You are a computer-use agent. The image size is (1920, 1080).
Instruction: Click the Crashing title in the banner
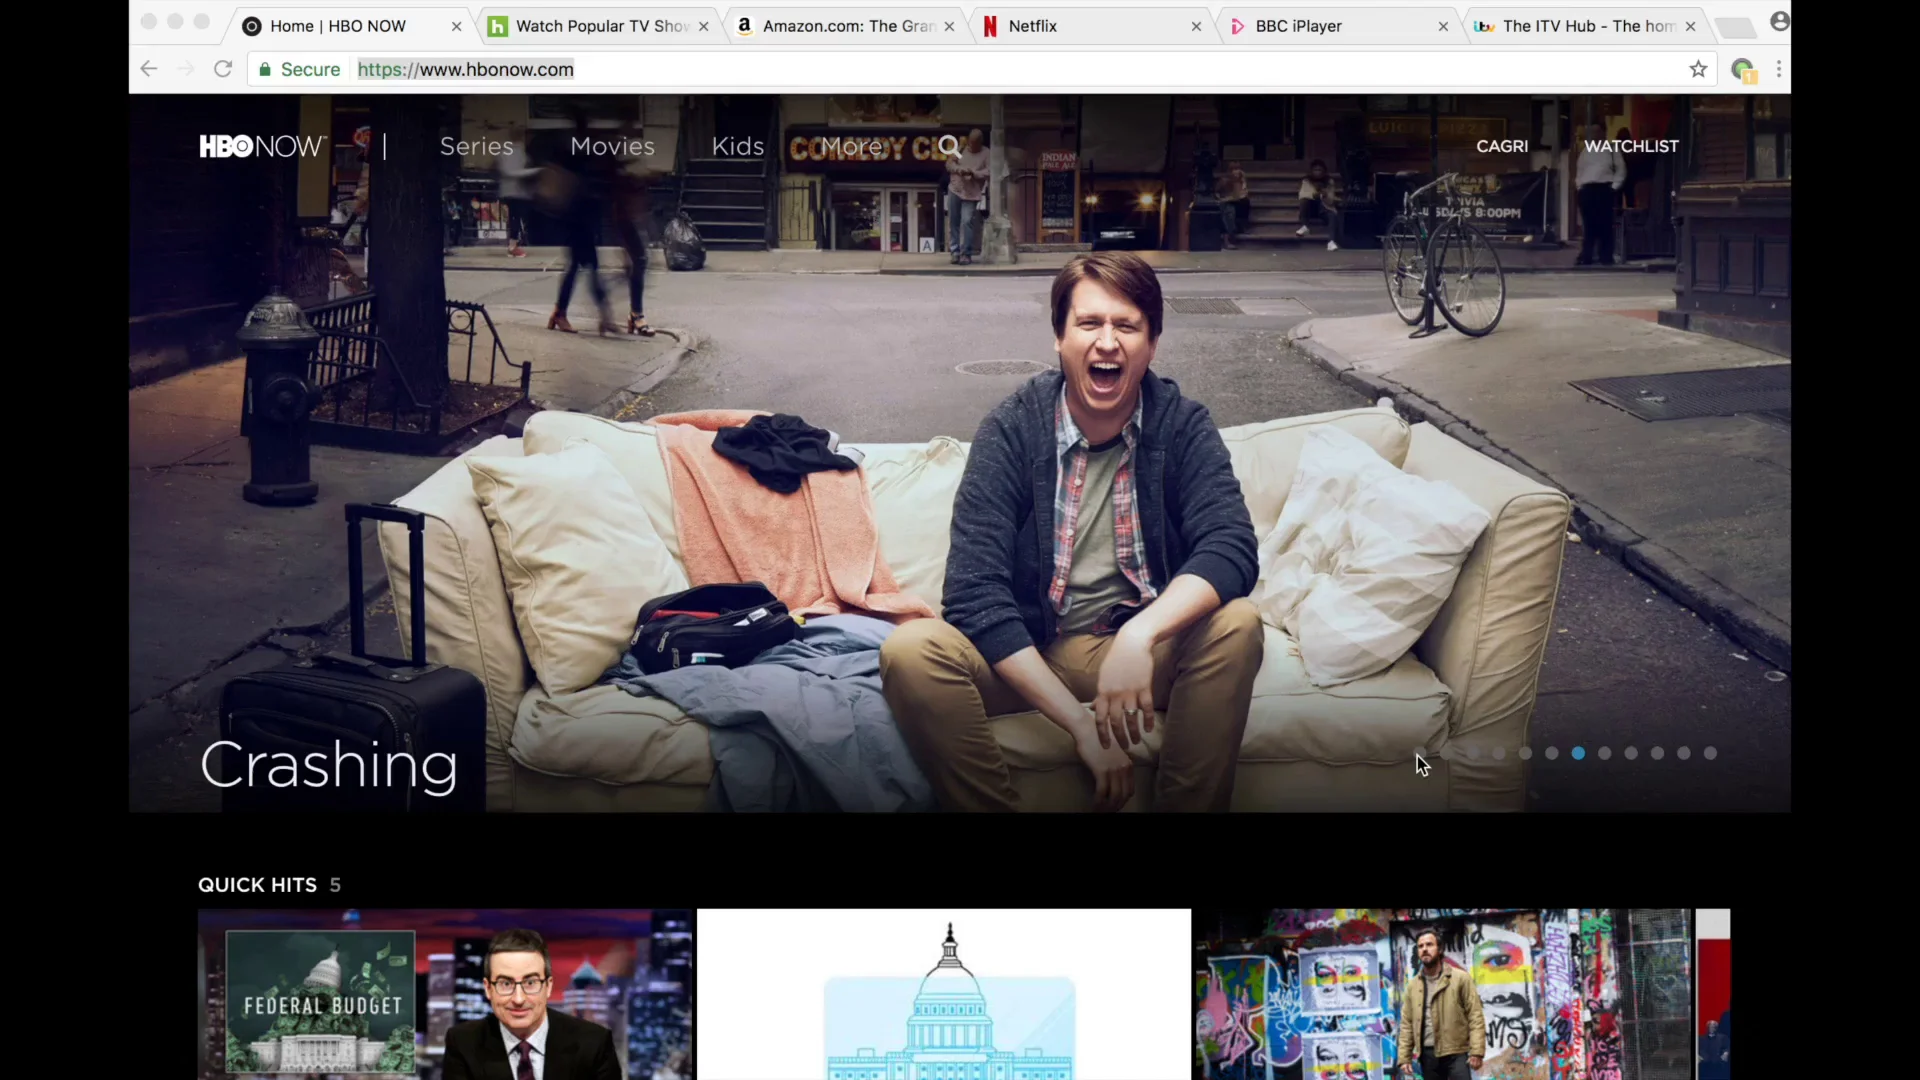(x=329, y=766)
